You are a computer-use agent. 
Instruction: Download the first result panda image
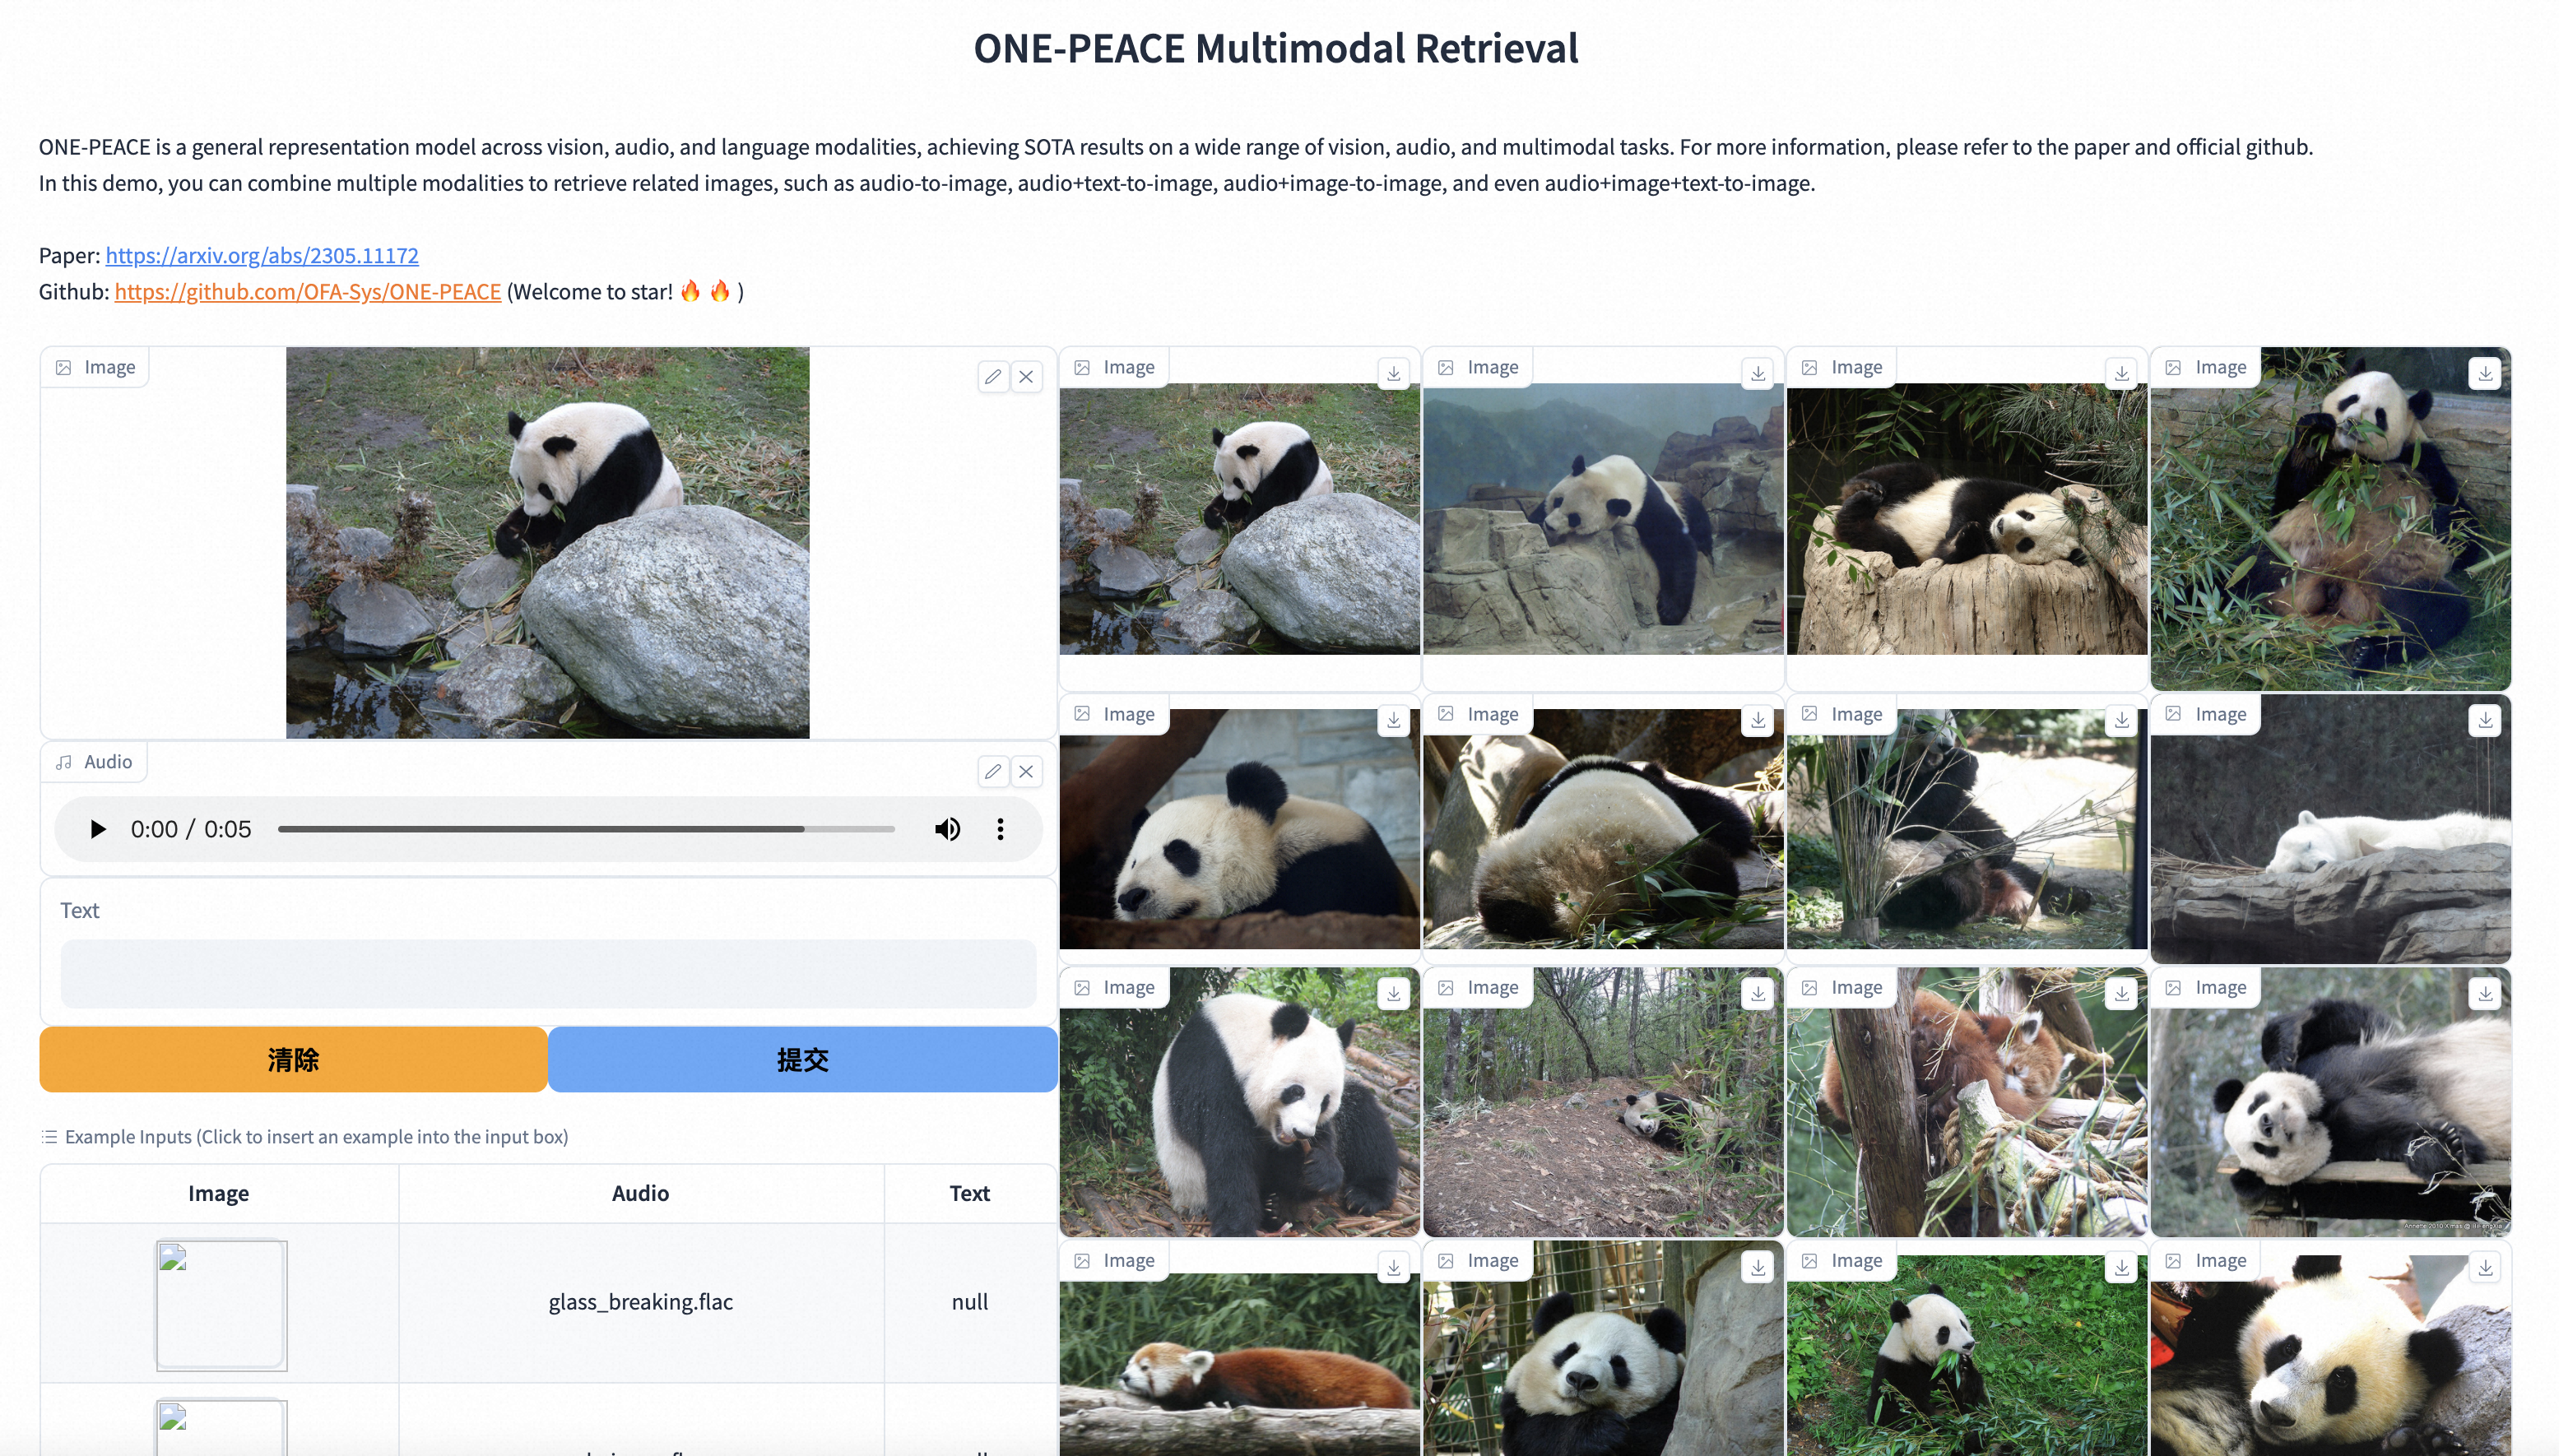[1393, 373]
